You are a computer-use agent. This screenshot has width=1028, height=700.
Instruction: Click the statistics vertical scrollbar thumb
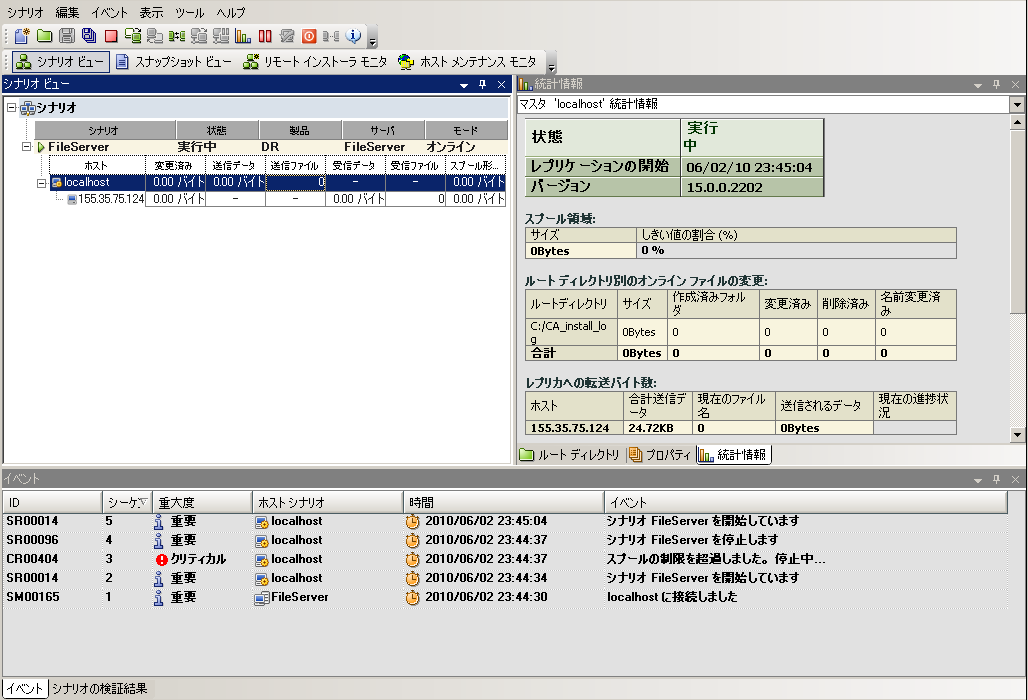(1018, 224)
